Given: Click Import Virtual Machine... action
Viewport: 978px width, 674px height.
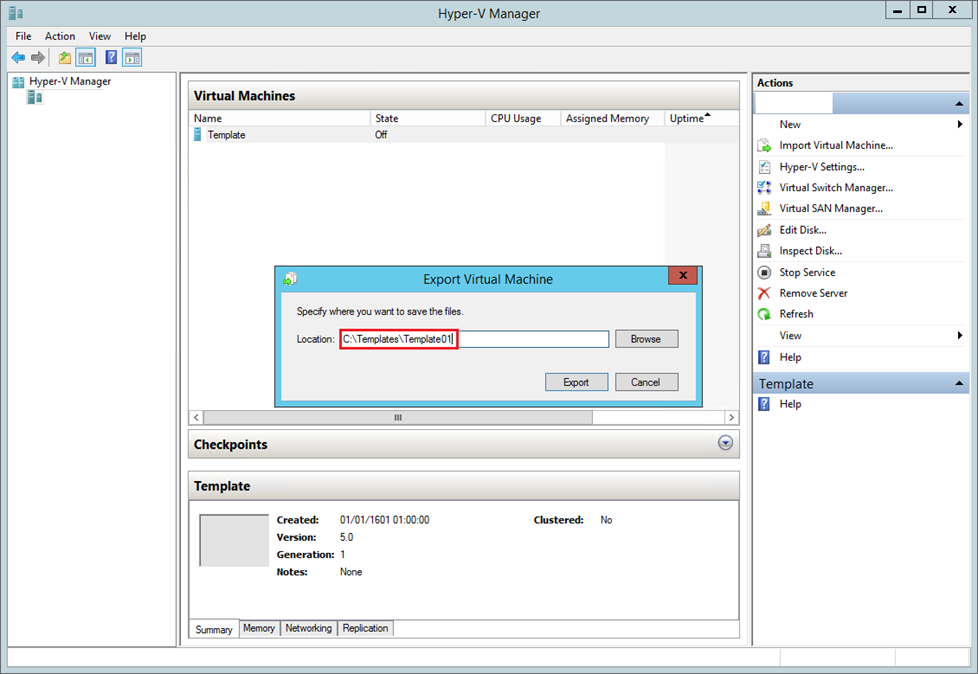Looking at the screenshot, I should 836,145.
